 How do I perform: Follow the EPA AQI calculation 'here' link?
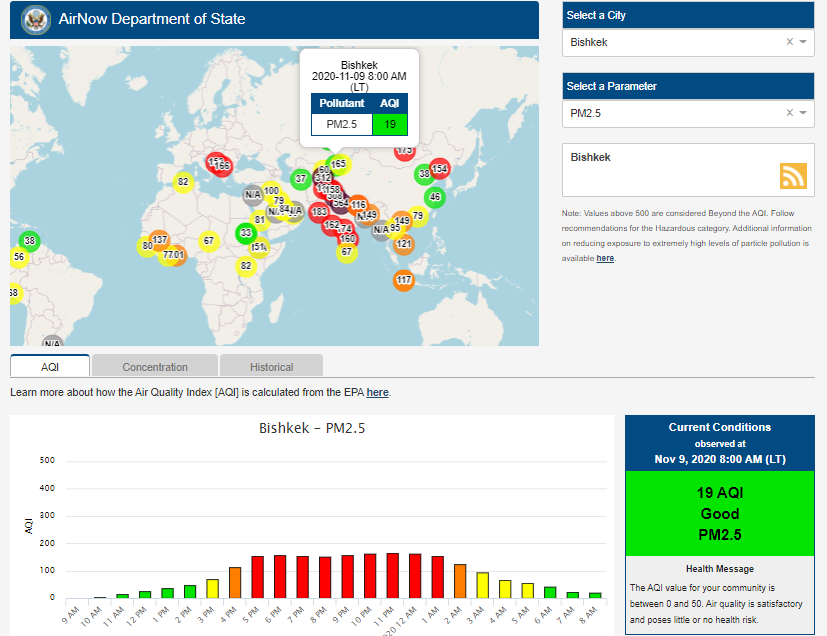(377, 392)
